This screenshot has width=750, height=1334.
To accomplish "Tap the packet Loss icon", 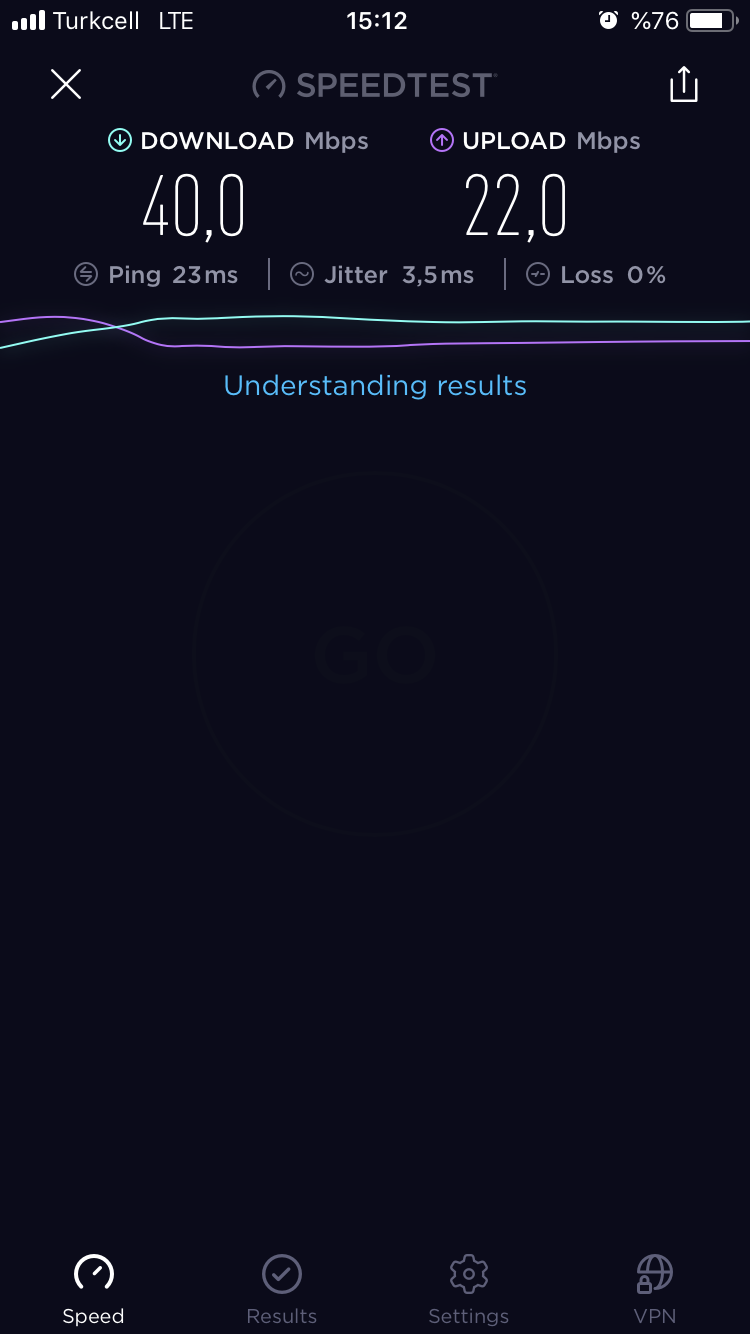I will click(538, 275).
